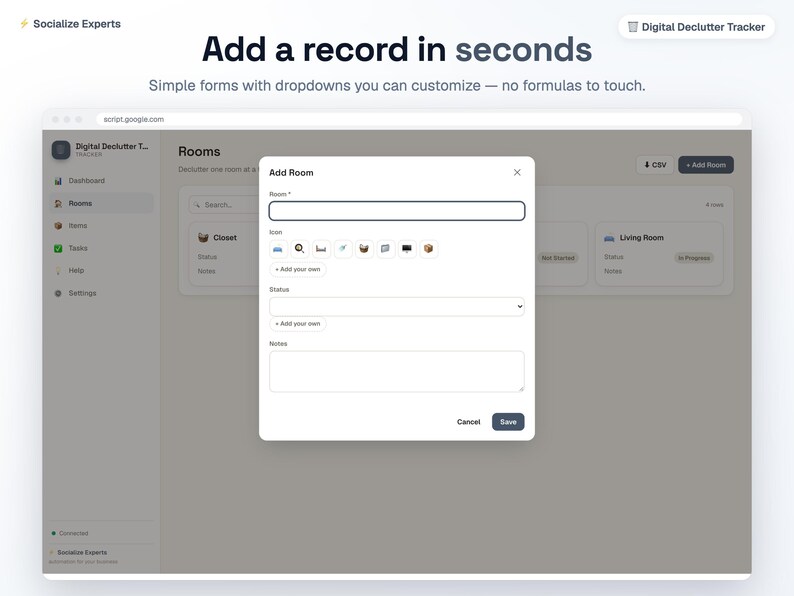Click the Living Room card title
Image resolution: width=794 pixels, height=596 pixels.
[642, 237]
